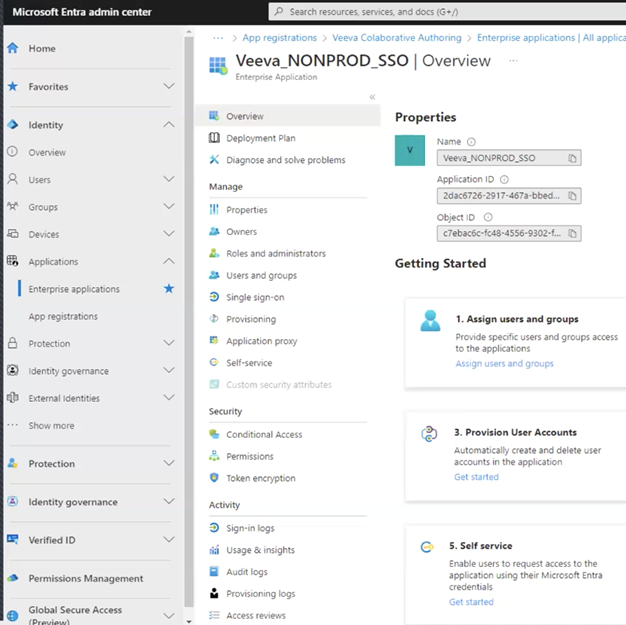
Task: Click the Favorites star icon in sidebar
Action: click(x=13, y=86)
